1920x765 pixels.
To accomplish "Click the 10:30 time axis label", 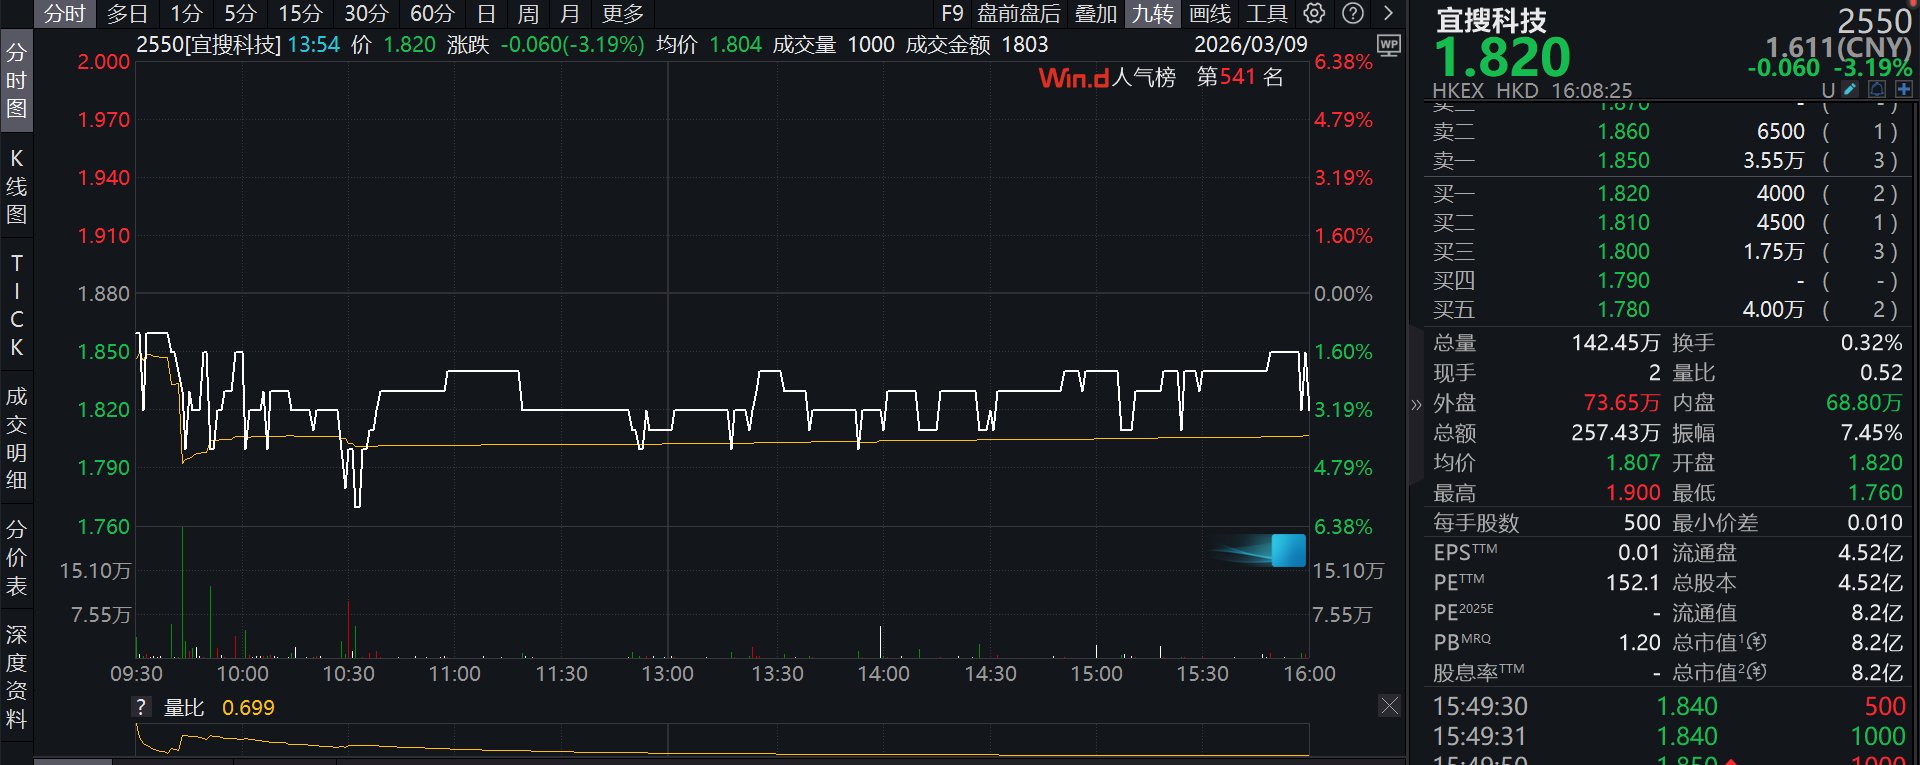I will coord(348,674).
